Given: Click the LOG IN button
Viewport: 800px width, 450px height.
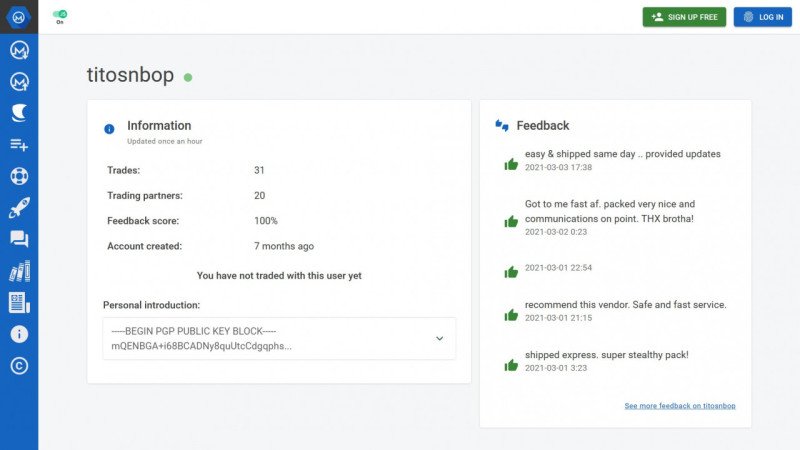Looking at the screenshot, I should click(x=762, y=17).
